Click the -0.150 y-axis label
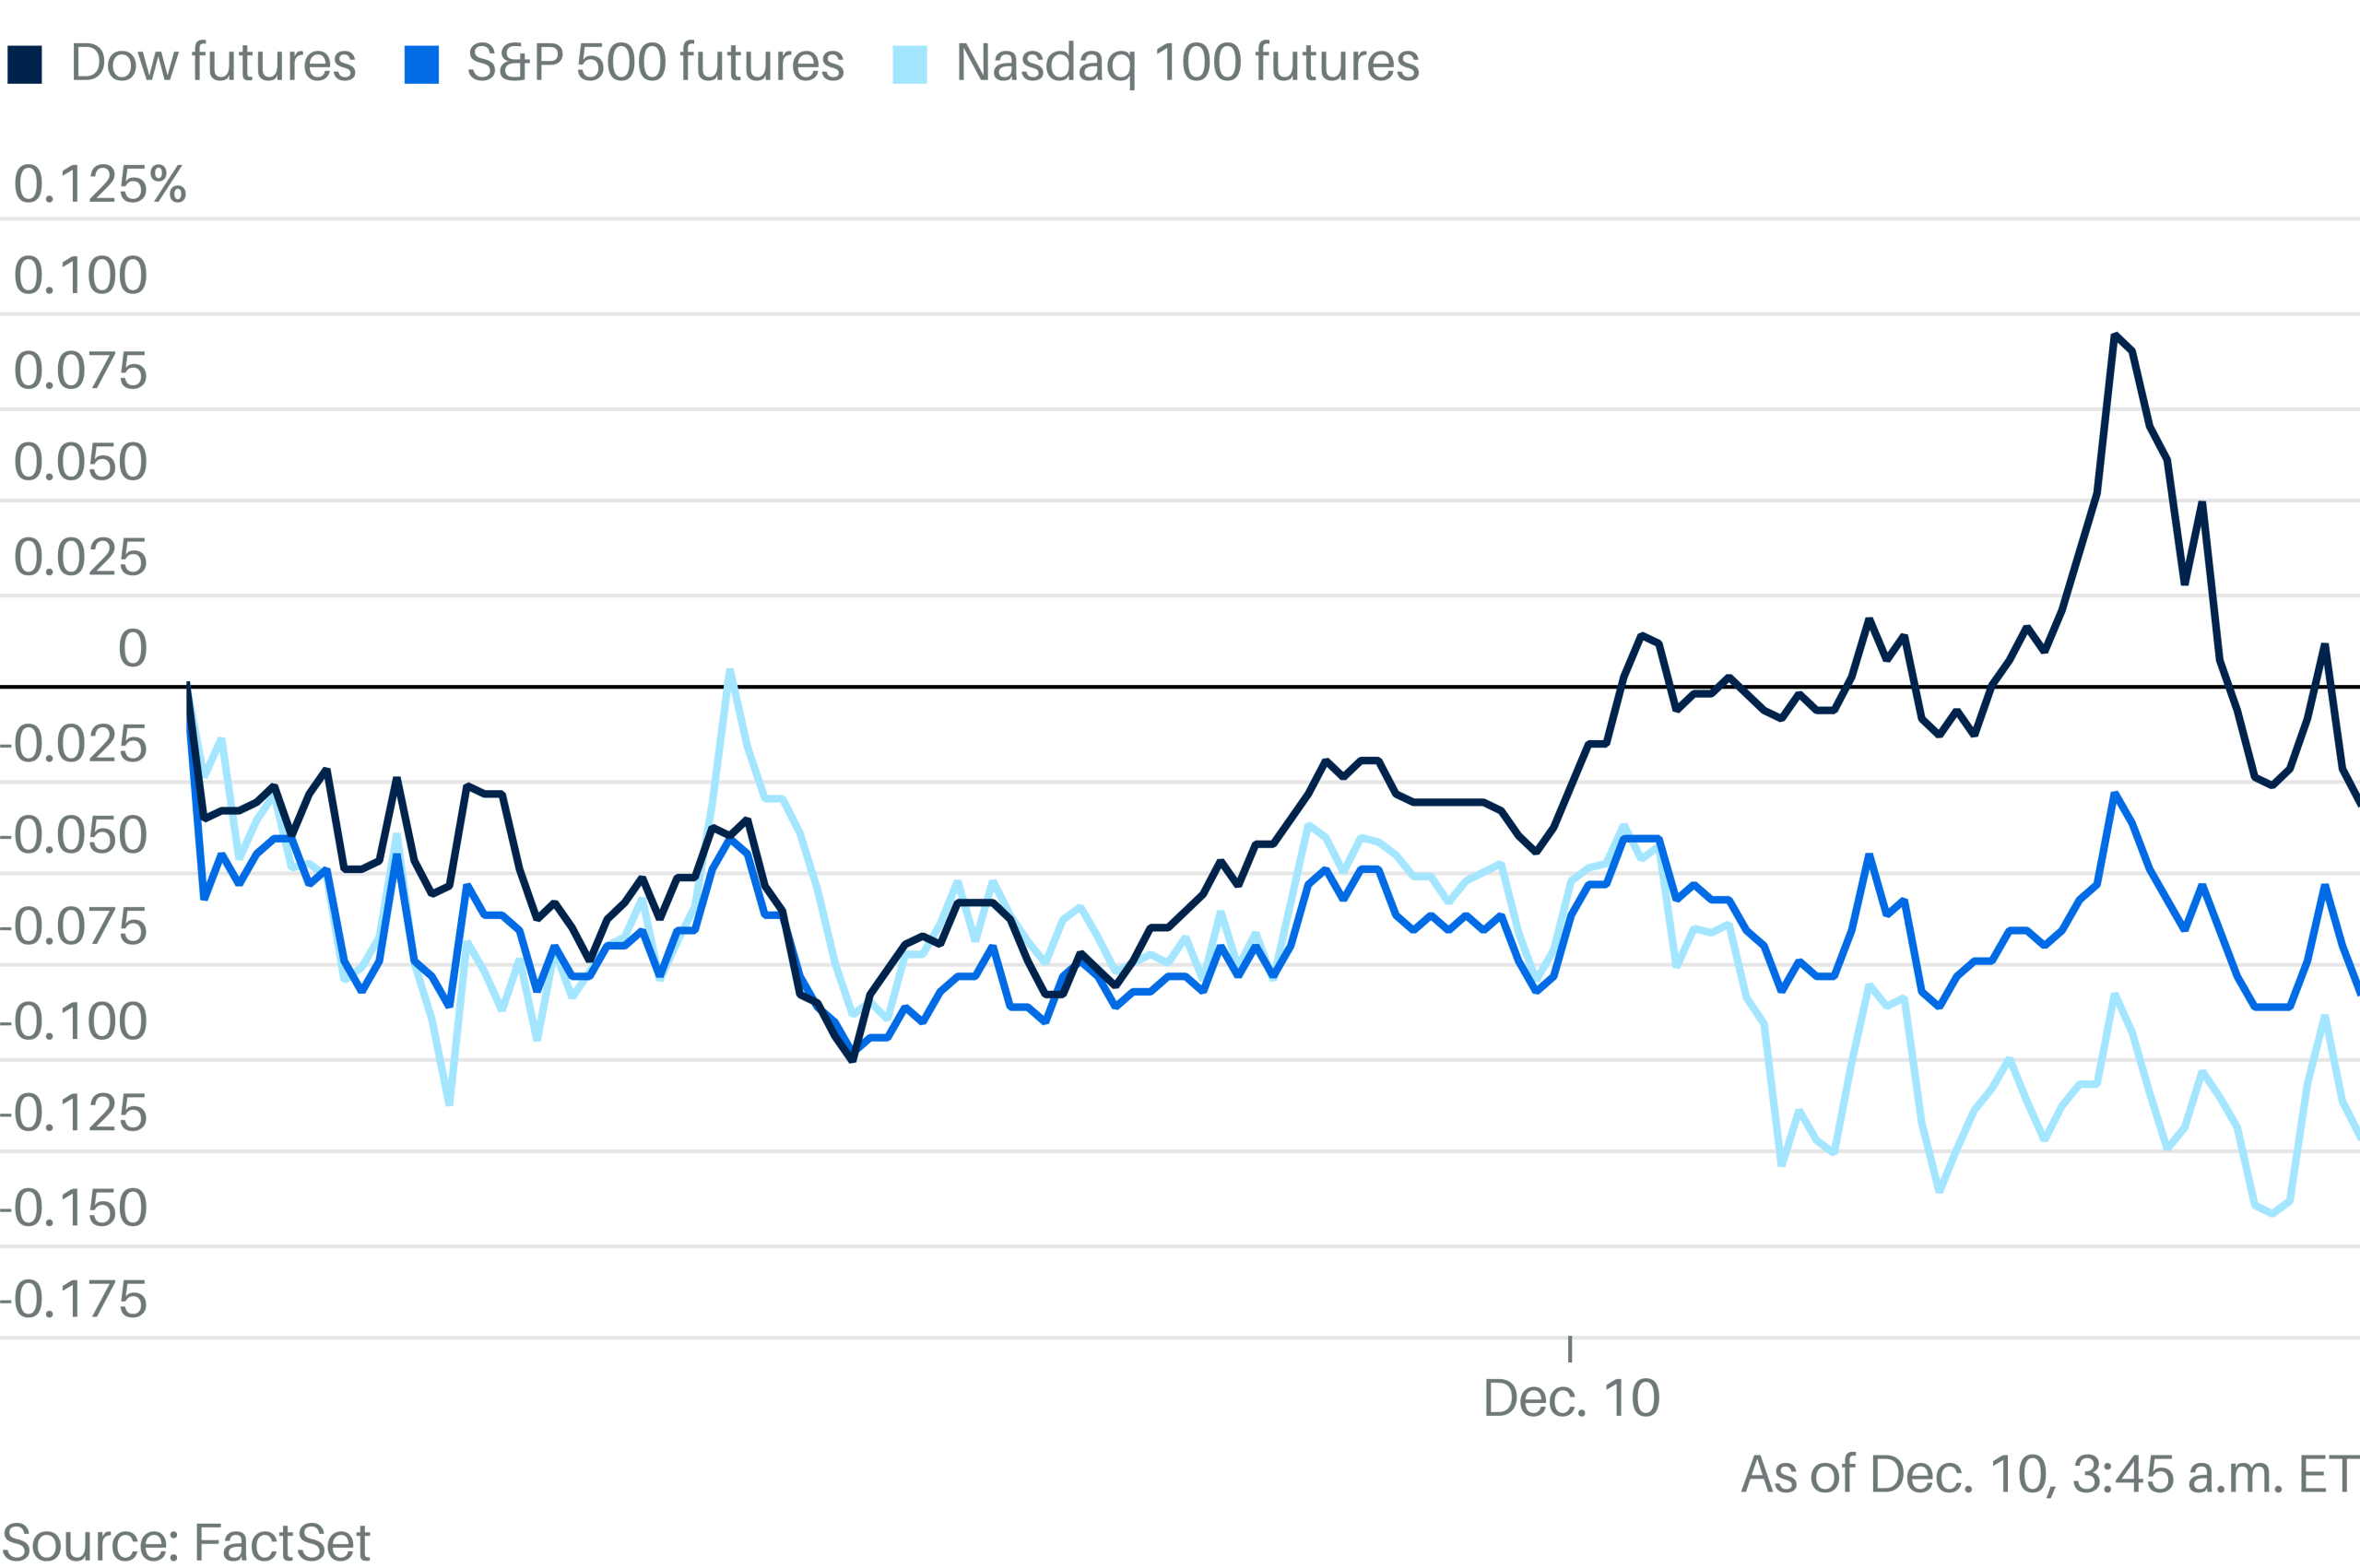 tap(74, 1208)
